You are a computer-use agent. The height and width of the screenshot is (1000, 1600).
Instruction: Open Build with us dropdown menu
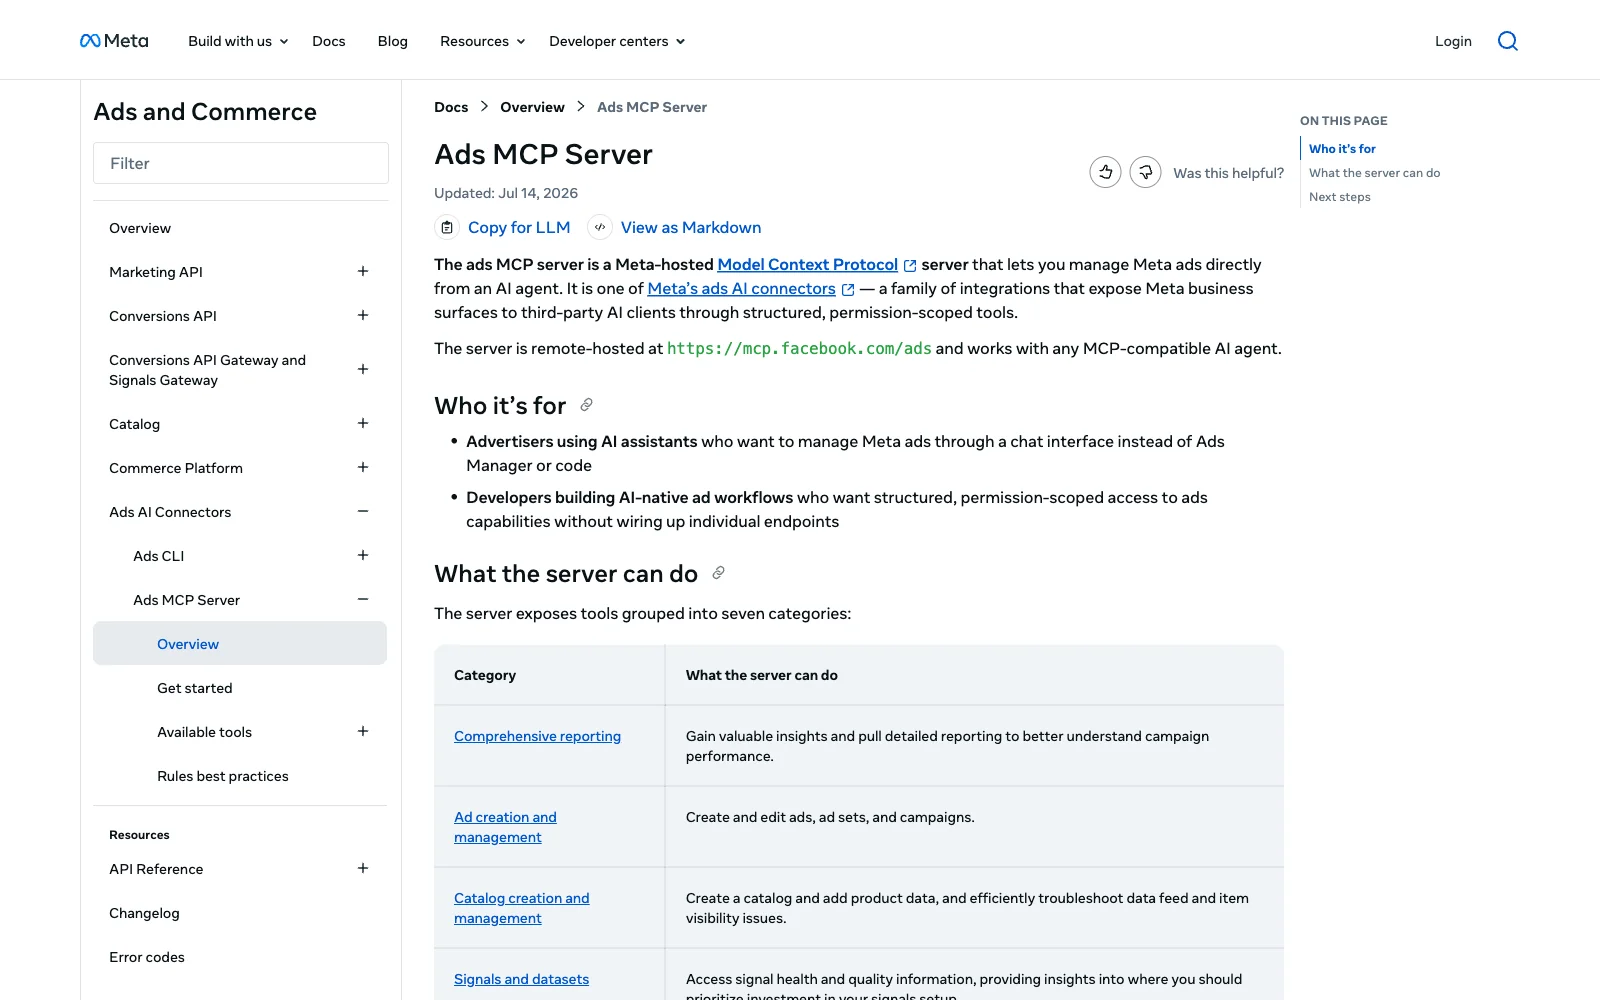click(238, 41)
